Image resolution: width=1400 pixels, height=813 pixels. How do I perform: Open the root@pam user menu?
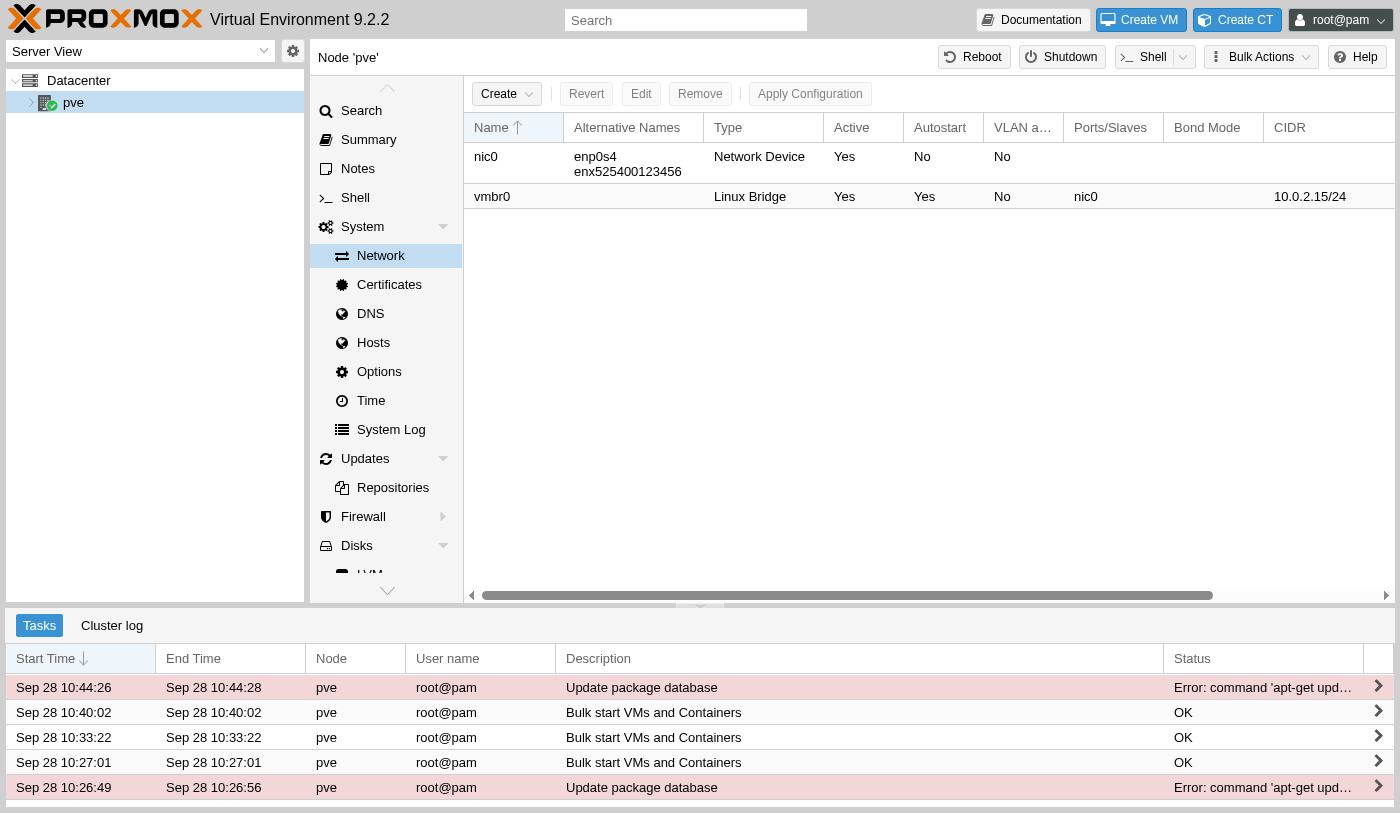tap(1340, 20)
